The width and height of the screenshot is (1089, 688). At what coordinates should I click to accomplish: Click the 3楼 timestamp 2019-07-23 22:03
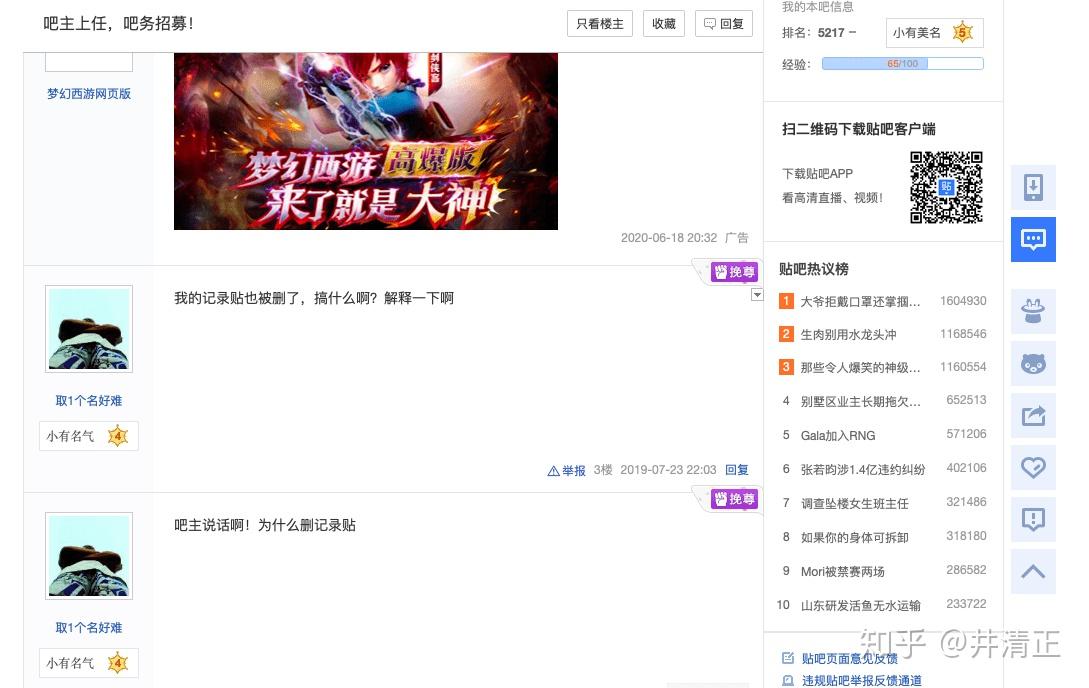tap(667, 470)
